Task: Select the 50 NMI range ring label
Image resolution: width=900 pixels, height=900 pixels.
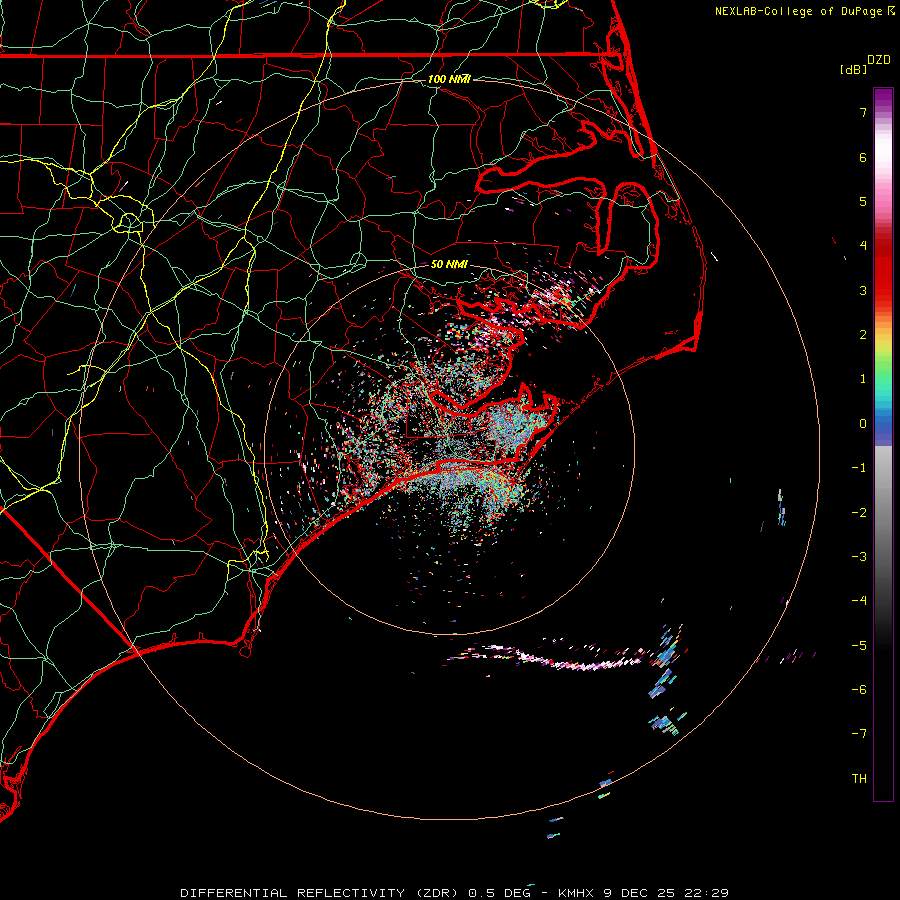Action: click(x=449, y=264)
